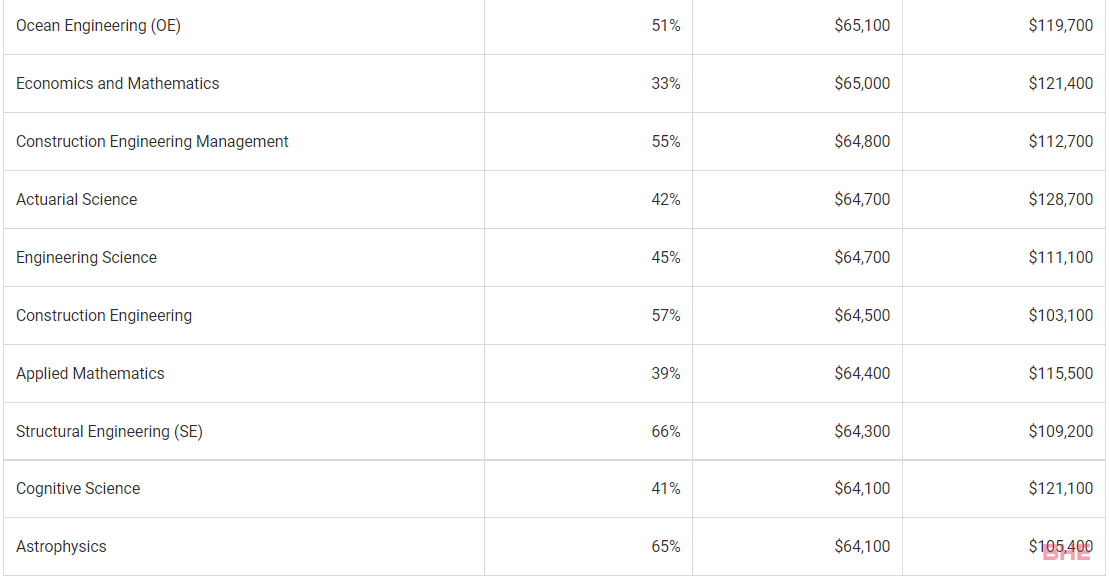Click Construction Engineering Management text
Viewport: 1110px width, 580px height.
tap(152, 142)
